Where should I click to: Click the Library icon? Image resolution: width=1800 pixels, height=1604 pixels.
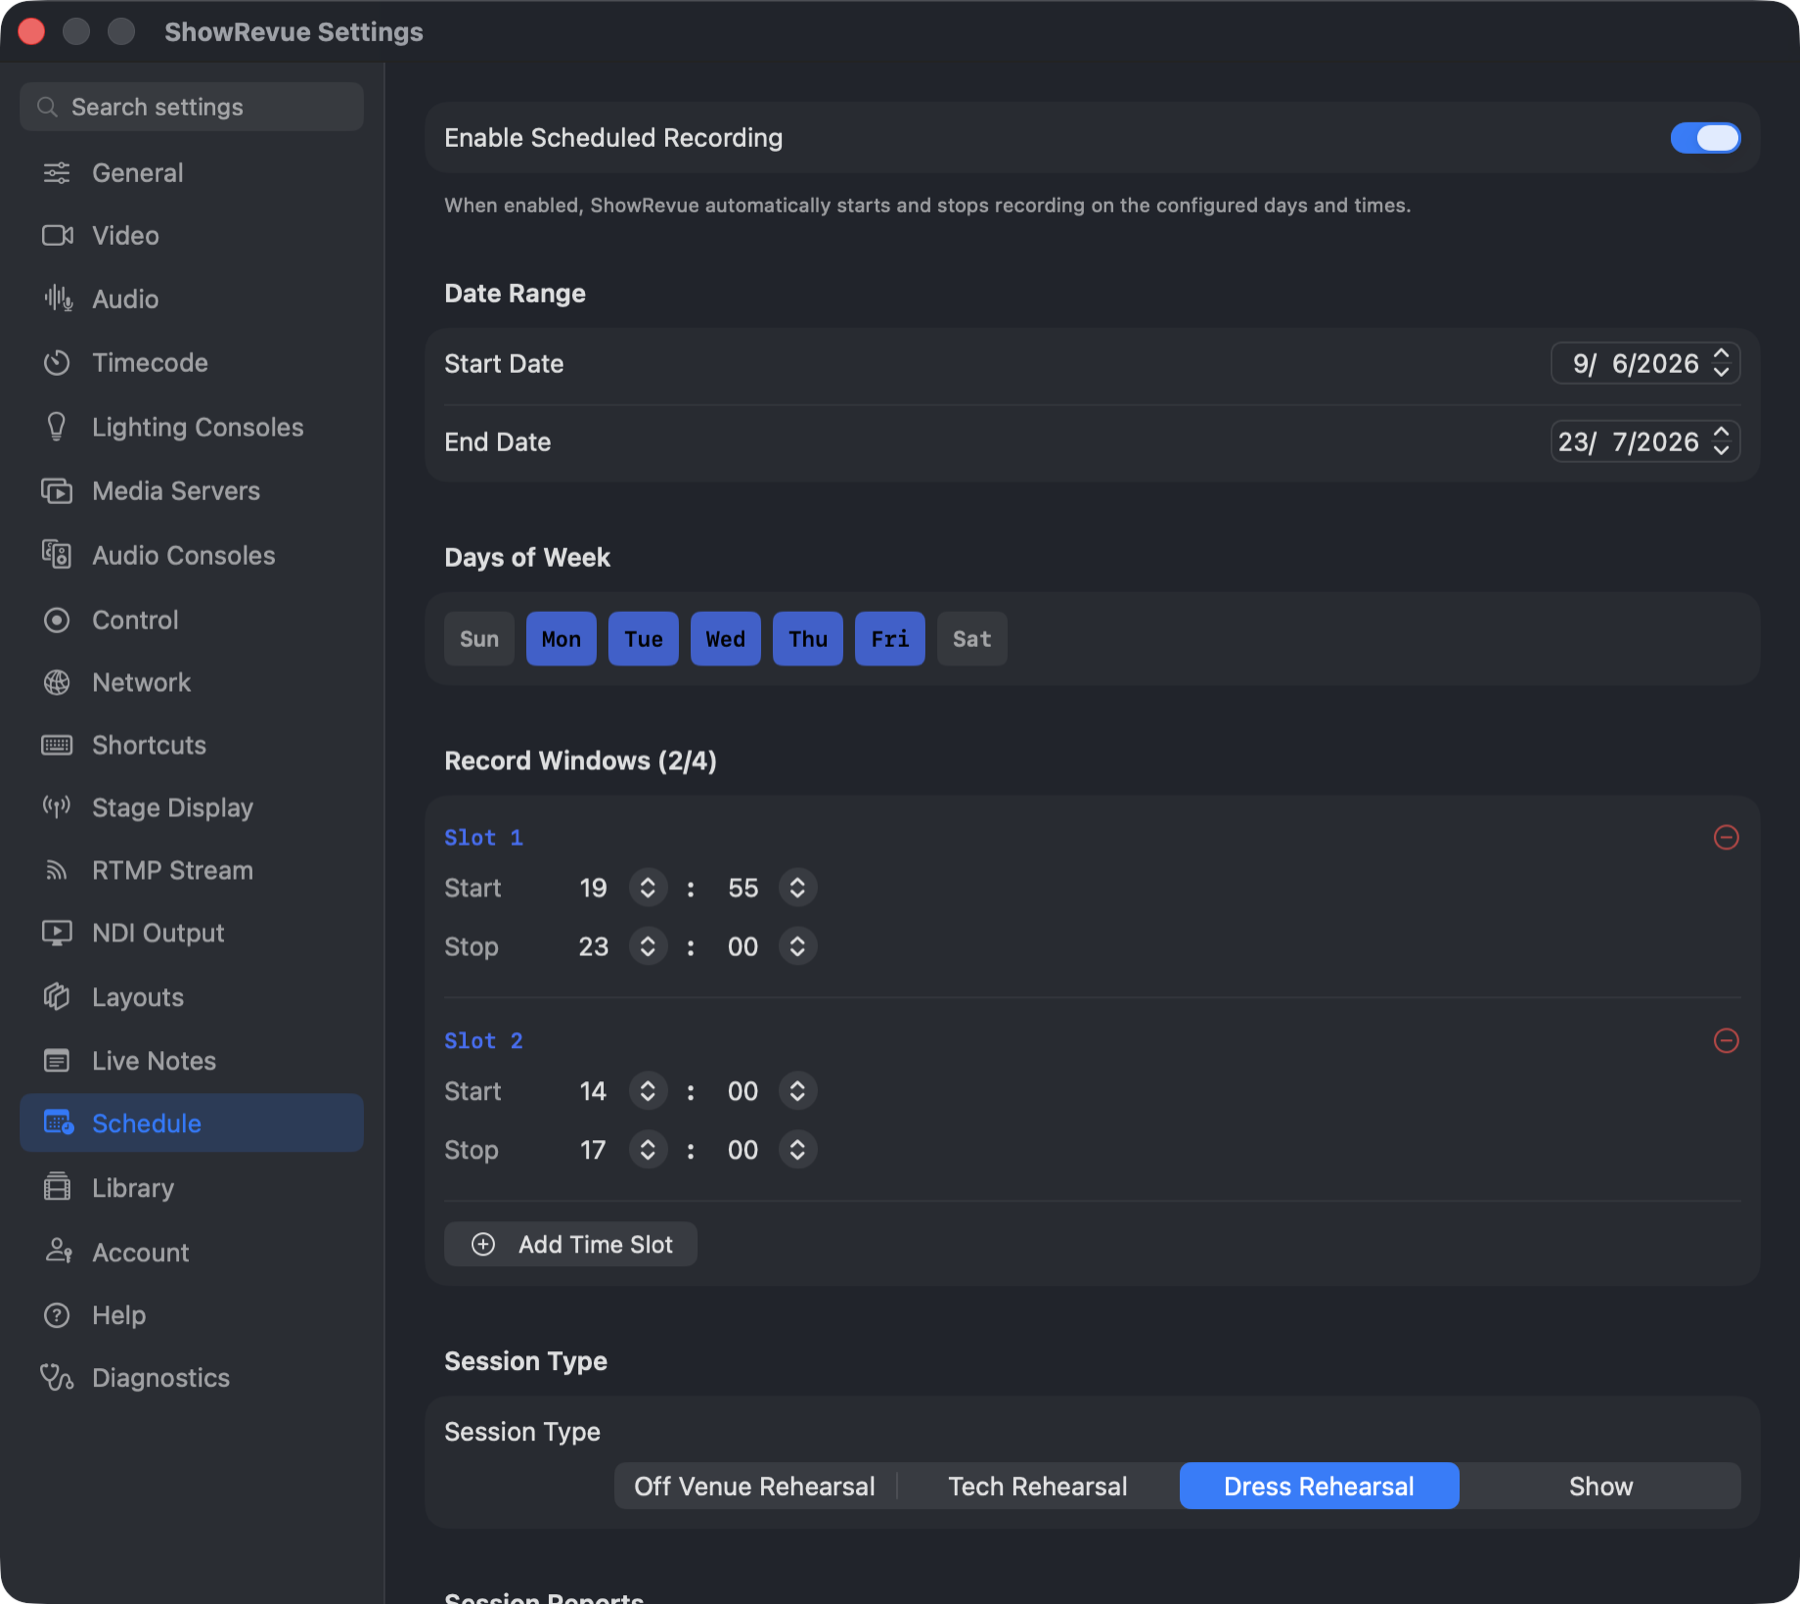57,1187
